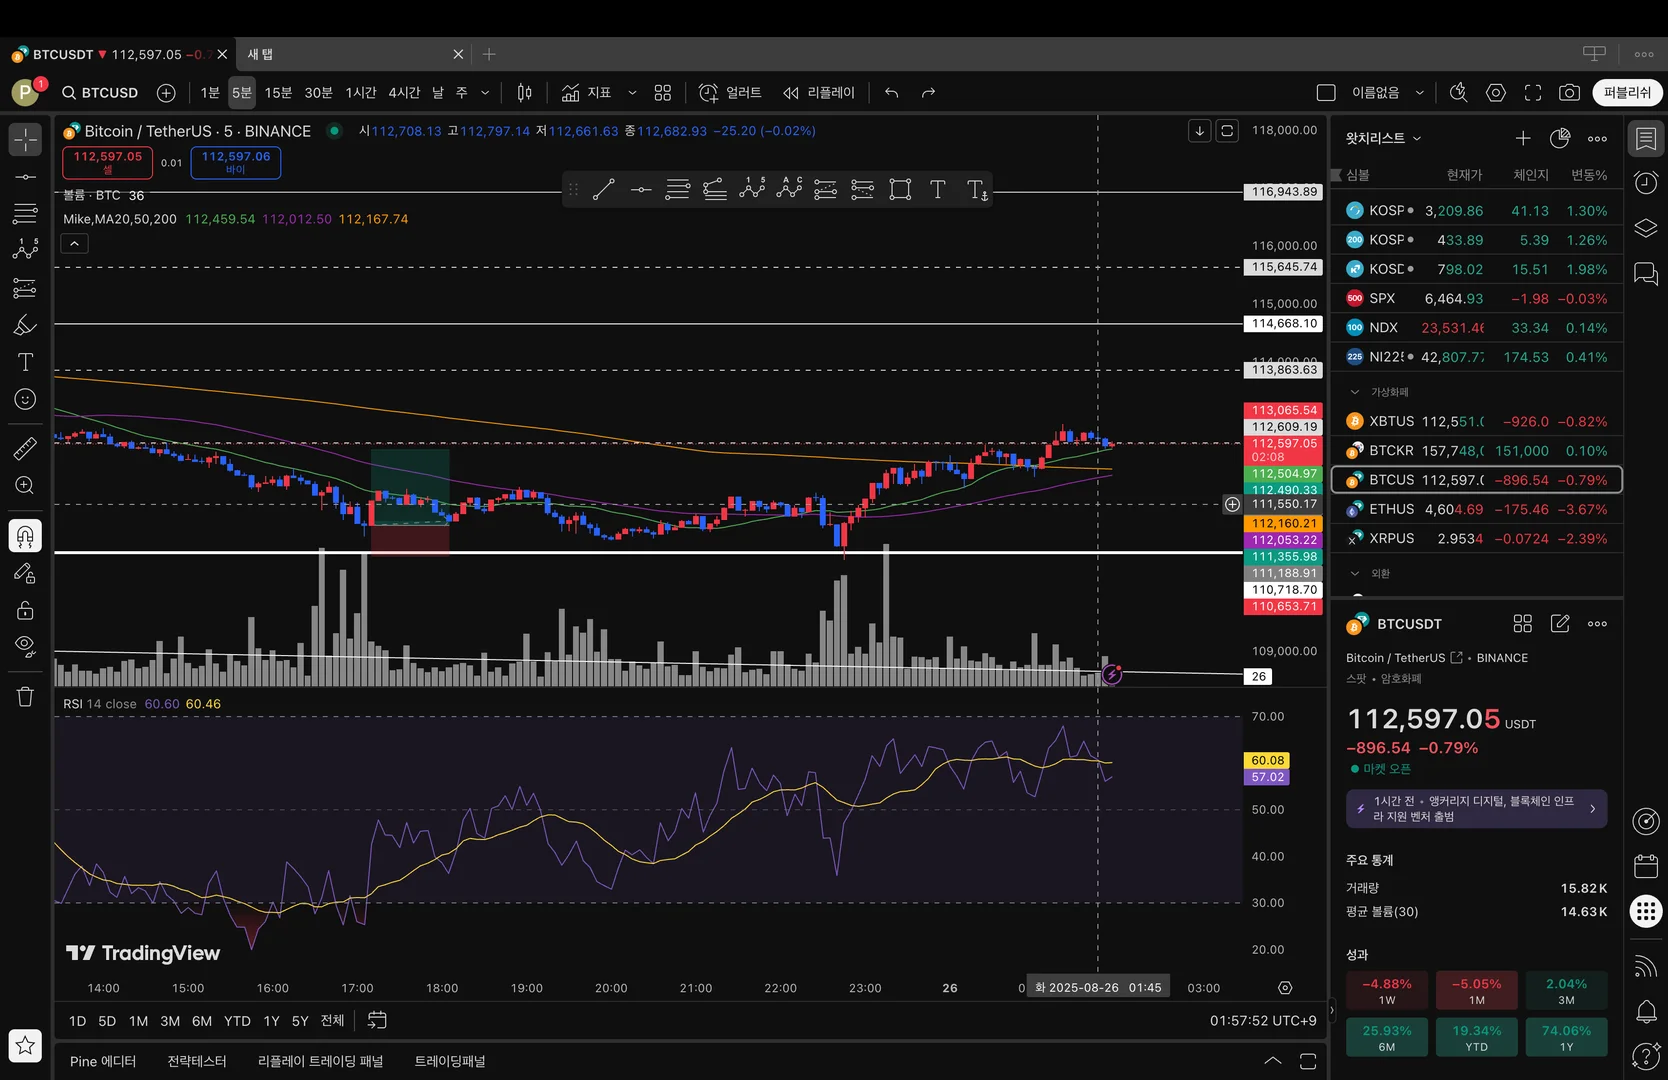Open the alert (얼러트) creation tool
This screenshot has width=1668, height=1080.
coord(730,93)
